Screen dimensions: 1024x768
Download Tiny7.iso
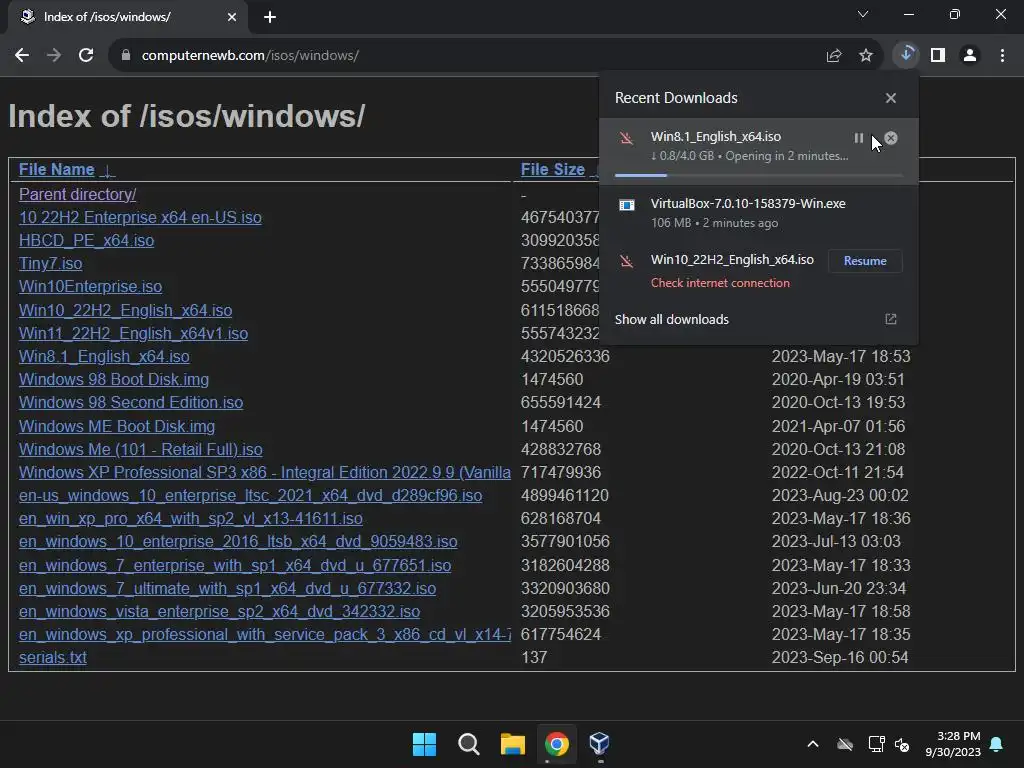click(50, 263)
